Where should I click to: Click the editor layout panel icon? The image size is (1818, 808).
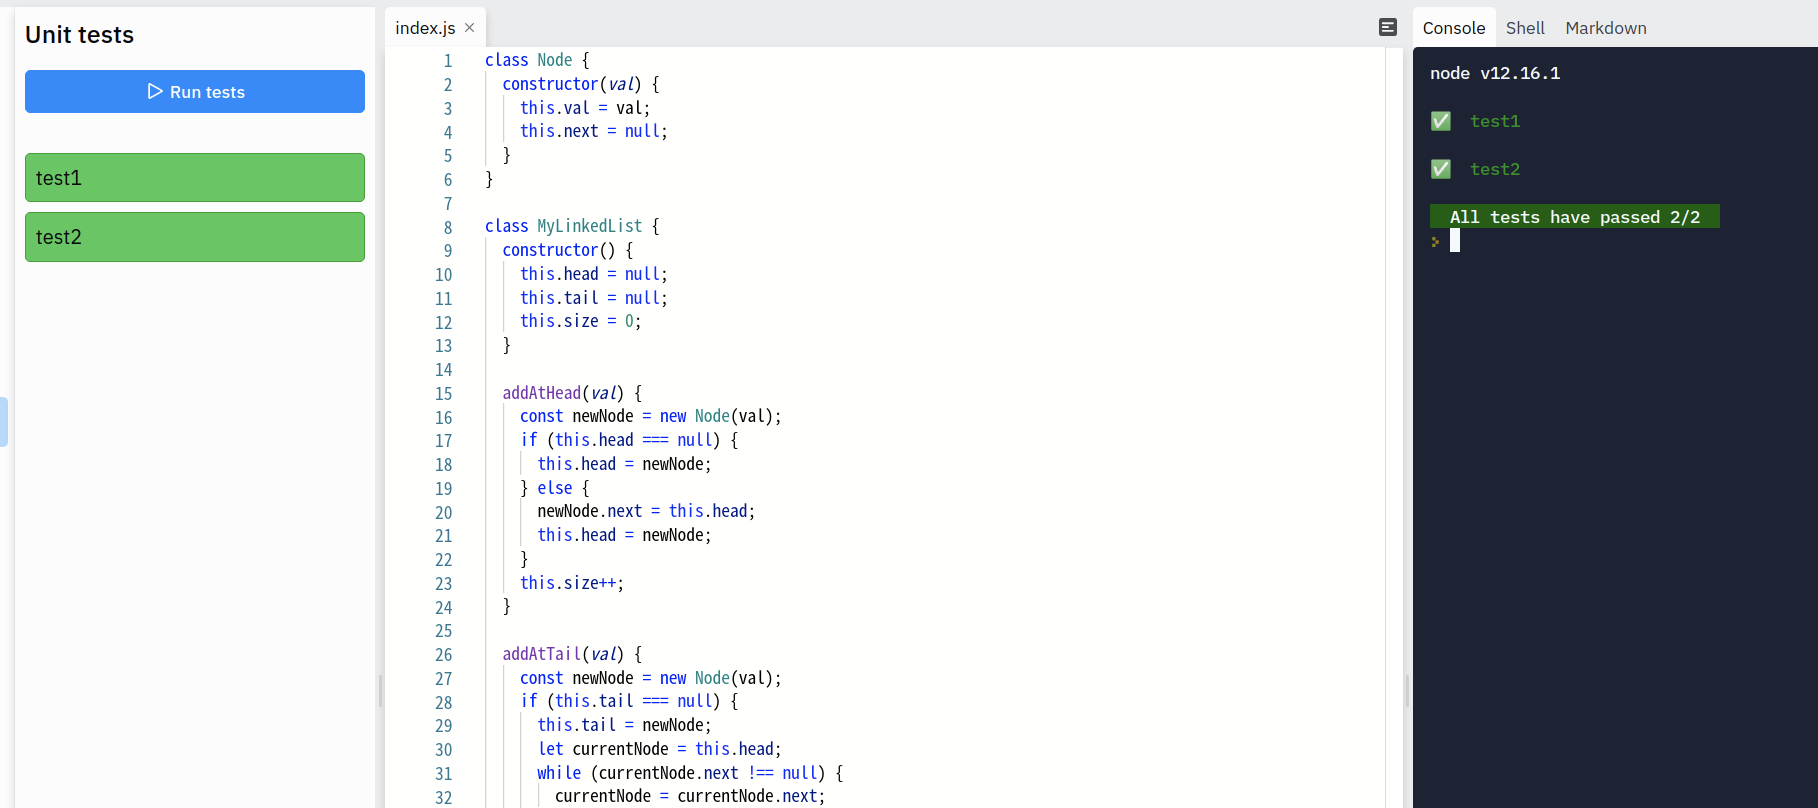[1387, 28]
